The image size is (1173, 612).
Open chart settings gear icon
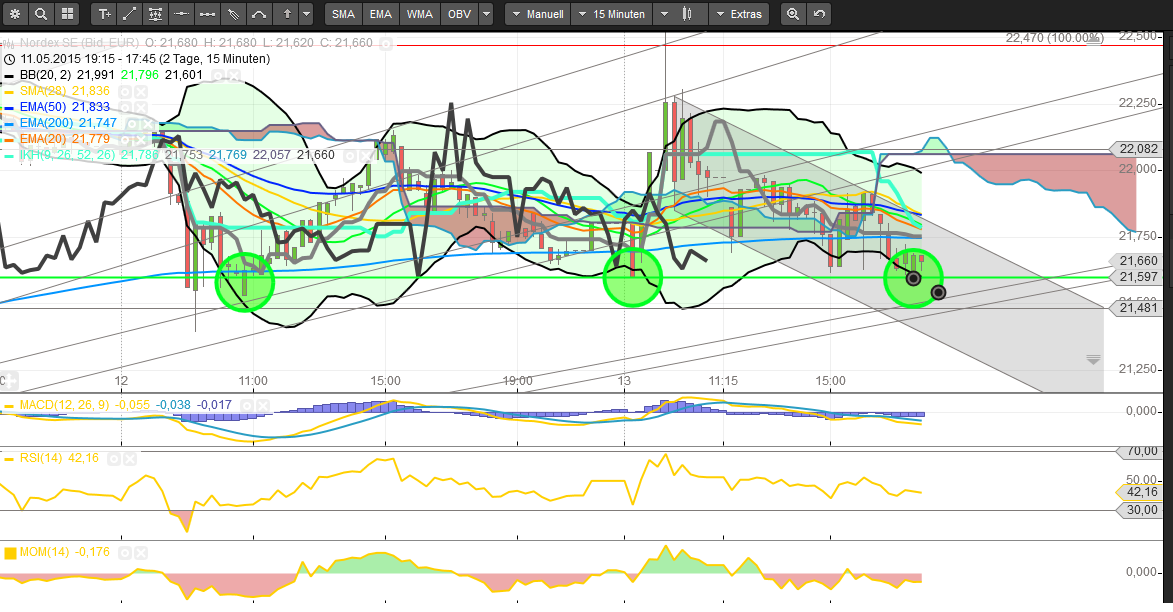(15, 13)
